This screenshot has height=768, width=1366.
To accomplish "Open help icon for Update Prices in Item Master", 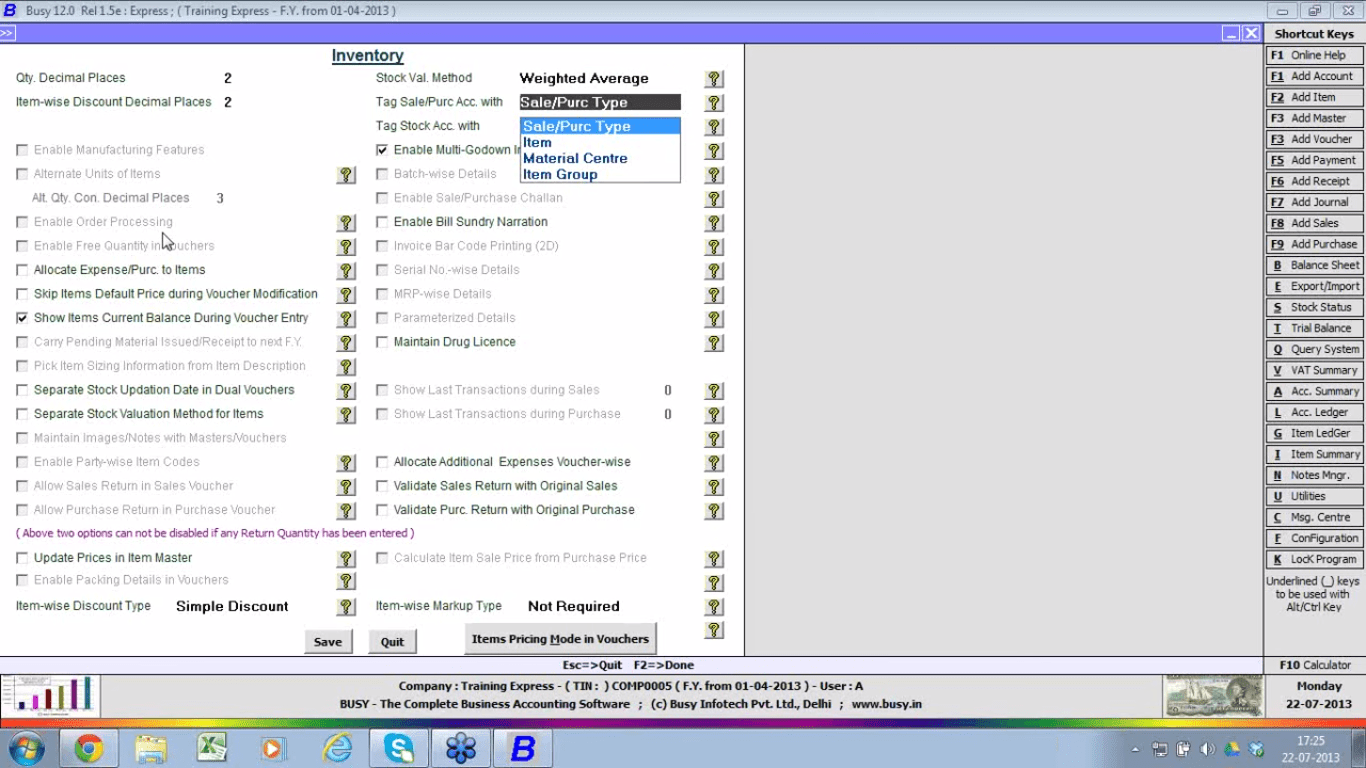I will point(346,559).
